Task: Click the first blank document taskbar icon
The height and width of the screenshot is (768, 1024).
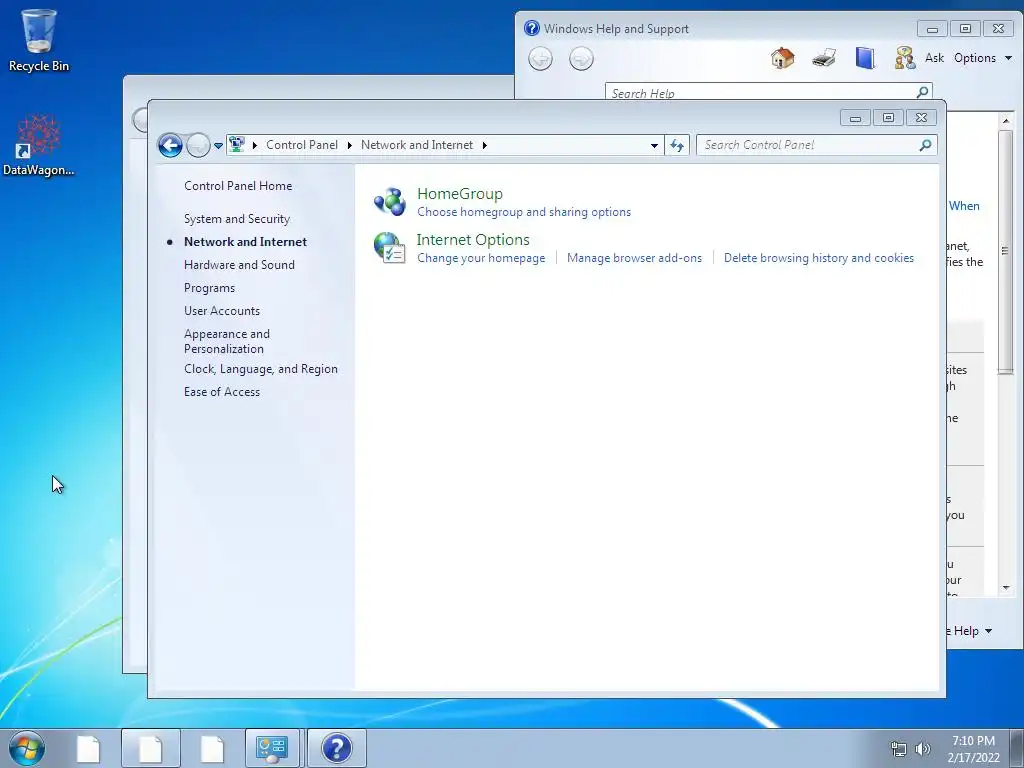Action: 88,748
